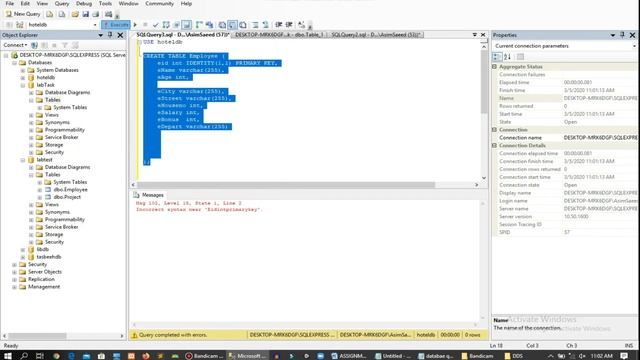Execute the selected query
The width and height of the screenshot is (640, 360).
116,25
